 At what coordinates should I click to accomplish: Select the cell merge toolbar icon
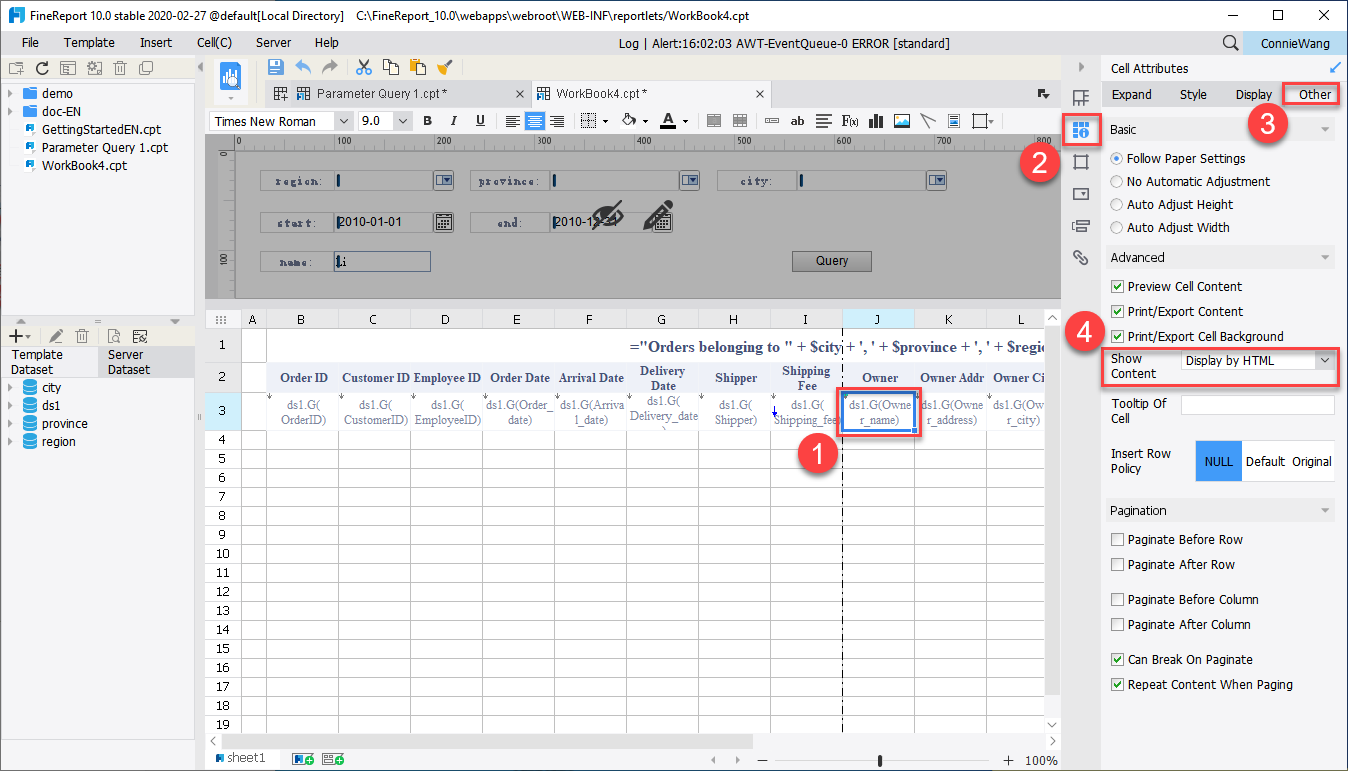(x=714, y=121)
